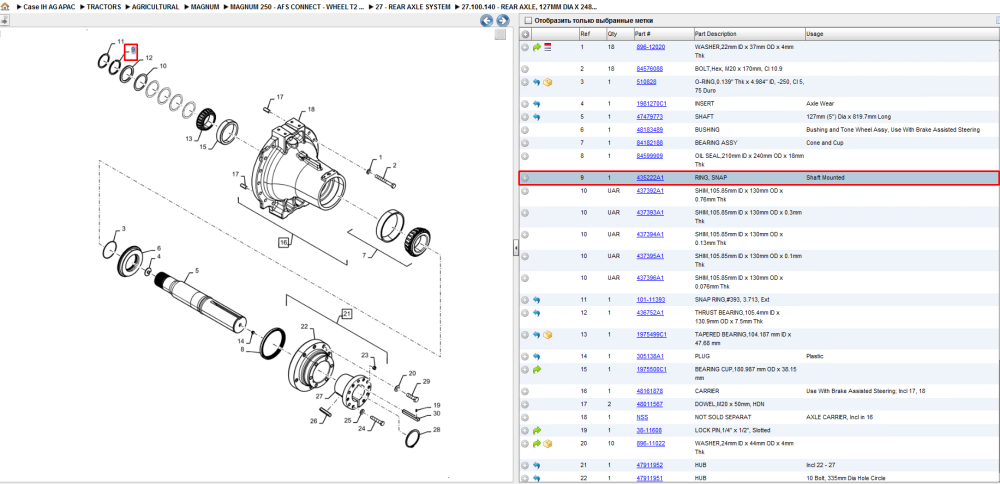Screen dimensions: 1000x484
Task: Open part number link 305138A1
Action: pos(650,356)
